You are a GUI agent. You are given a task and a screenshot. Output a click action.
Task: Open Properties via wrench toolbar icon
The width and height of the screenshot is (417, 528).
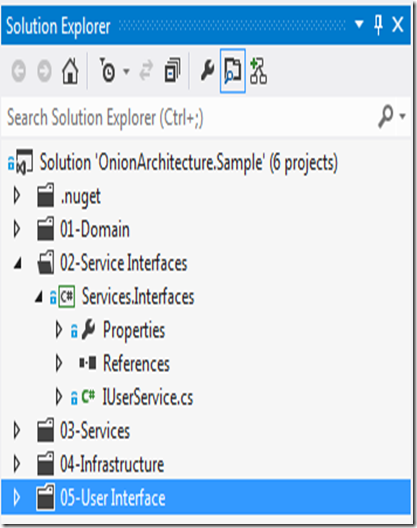(207, 70)
